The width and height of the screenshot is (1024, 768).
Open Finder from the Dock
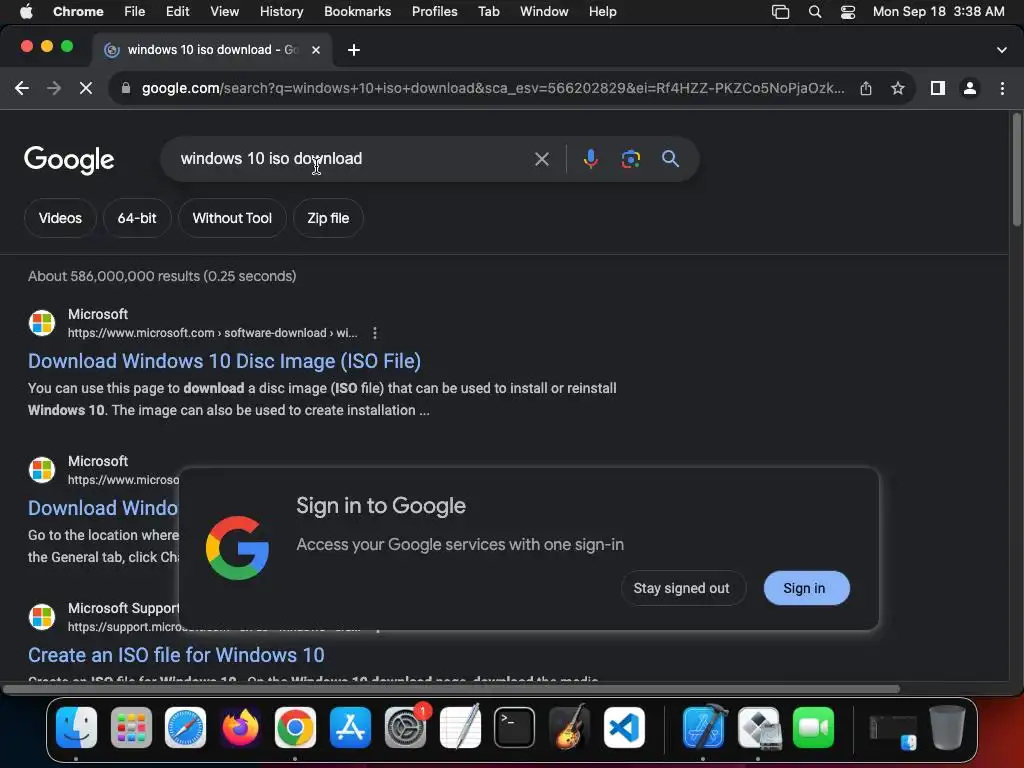point(76,727)
